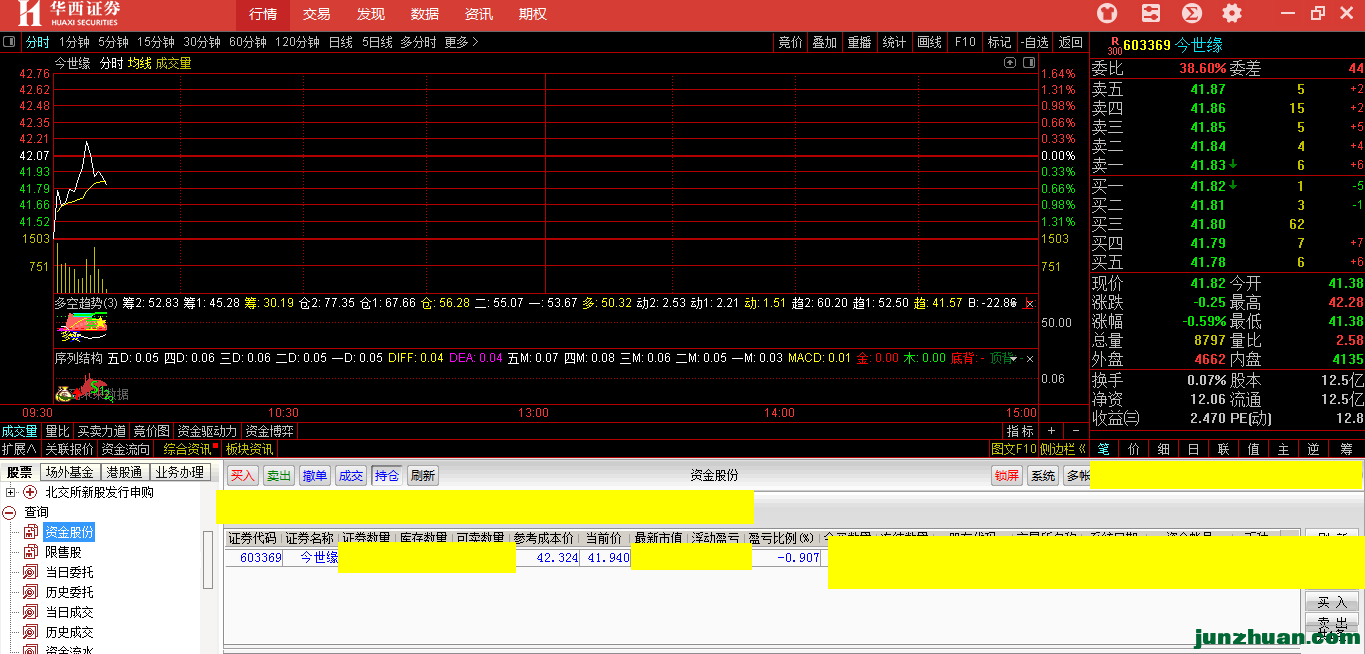Click the plus button next to 指标
Screen dimensions: 1365x654
(x=1051, y=431)
